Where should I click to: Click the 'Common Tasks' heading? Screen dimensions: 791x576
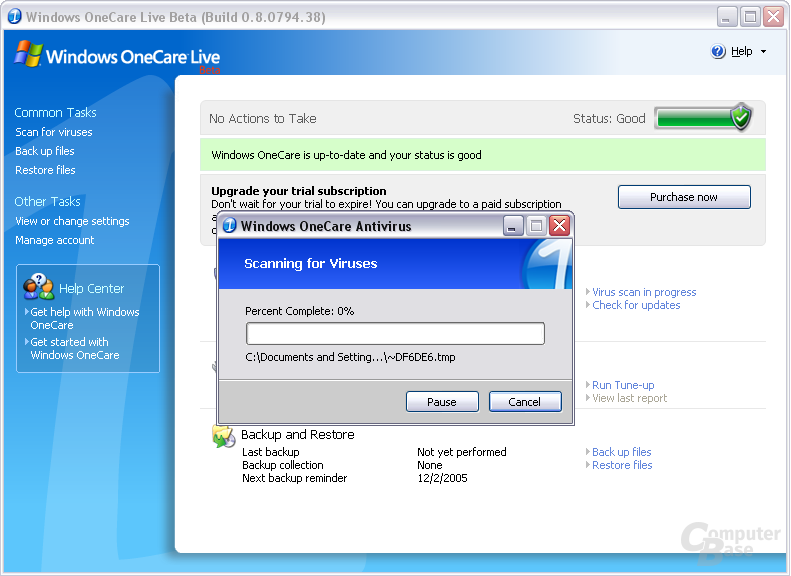[55, 112]
